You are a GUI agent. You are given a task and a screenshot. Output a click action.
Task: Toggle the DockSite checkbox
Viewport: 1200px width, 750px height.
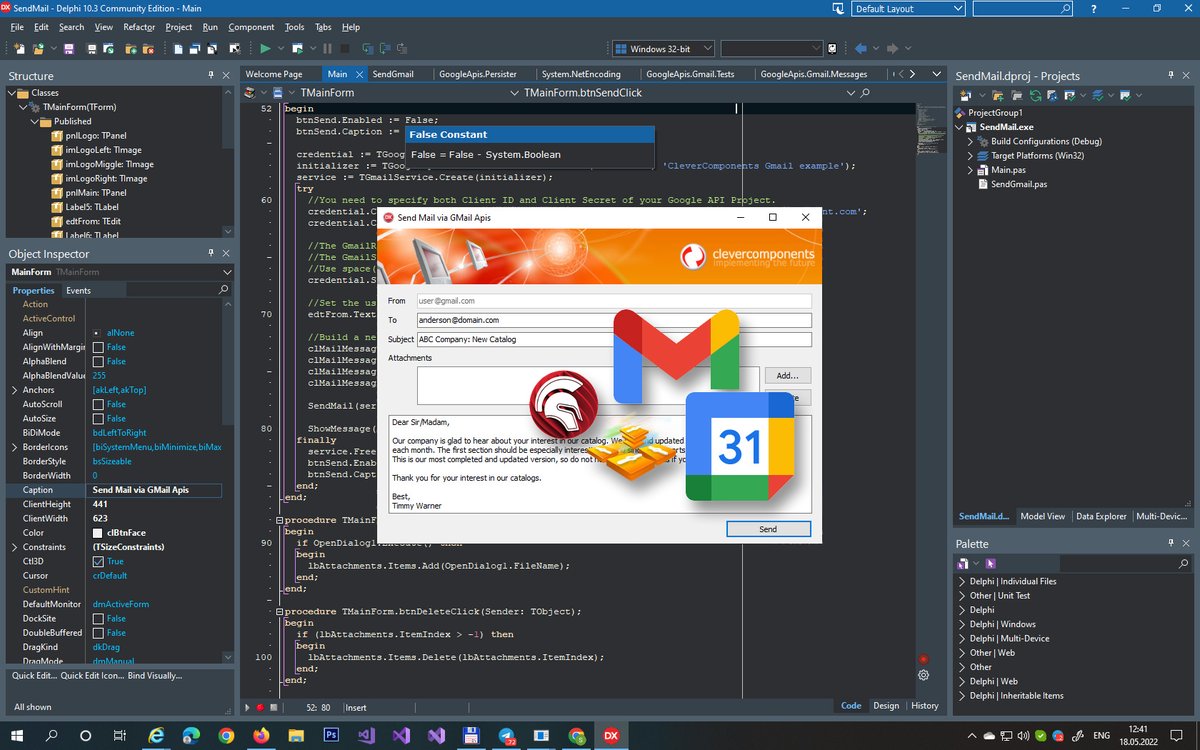coord(98,618)
